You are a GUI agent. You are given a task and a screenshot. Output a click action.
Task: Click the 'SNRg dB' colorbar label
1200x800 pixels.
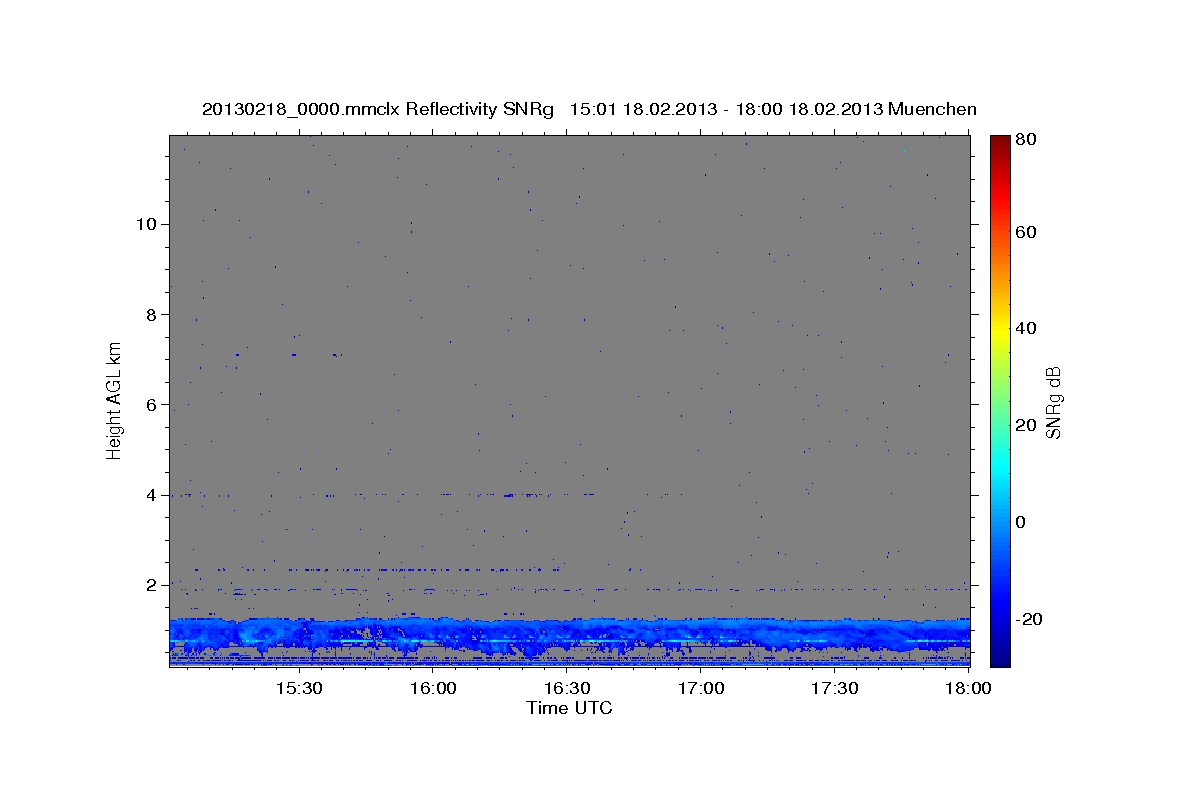pyautogui.click(x=1053, y=402)
